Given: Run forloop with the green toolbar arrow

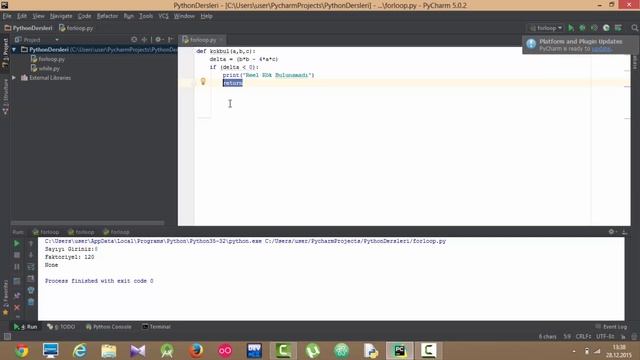Looking at the screenshot, I should 571,28.
